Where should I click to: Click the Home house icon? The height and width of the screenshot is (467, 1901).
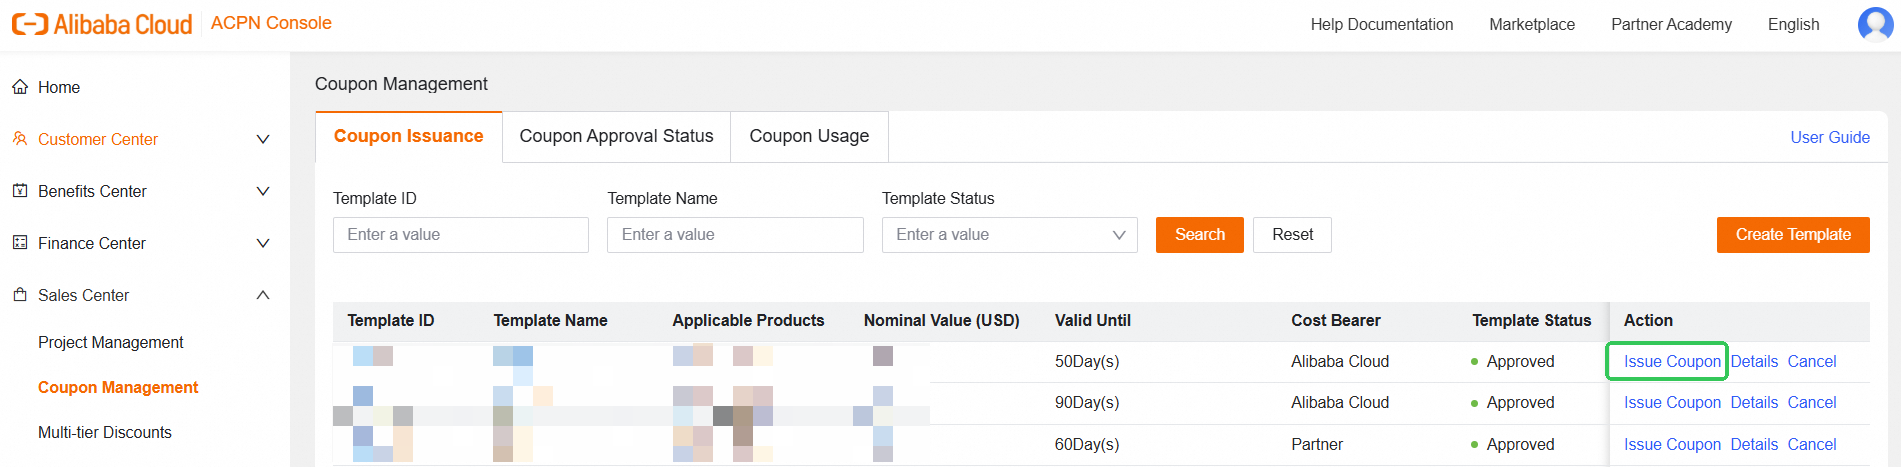pos(20,87)
